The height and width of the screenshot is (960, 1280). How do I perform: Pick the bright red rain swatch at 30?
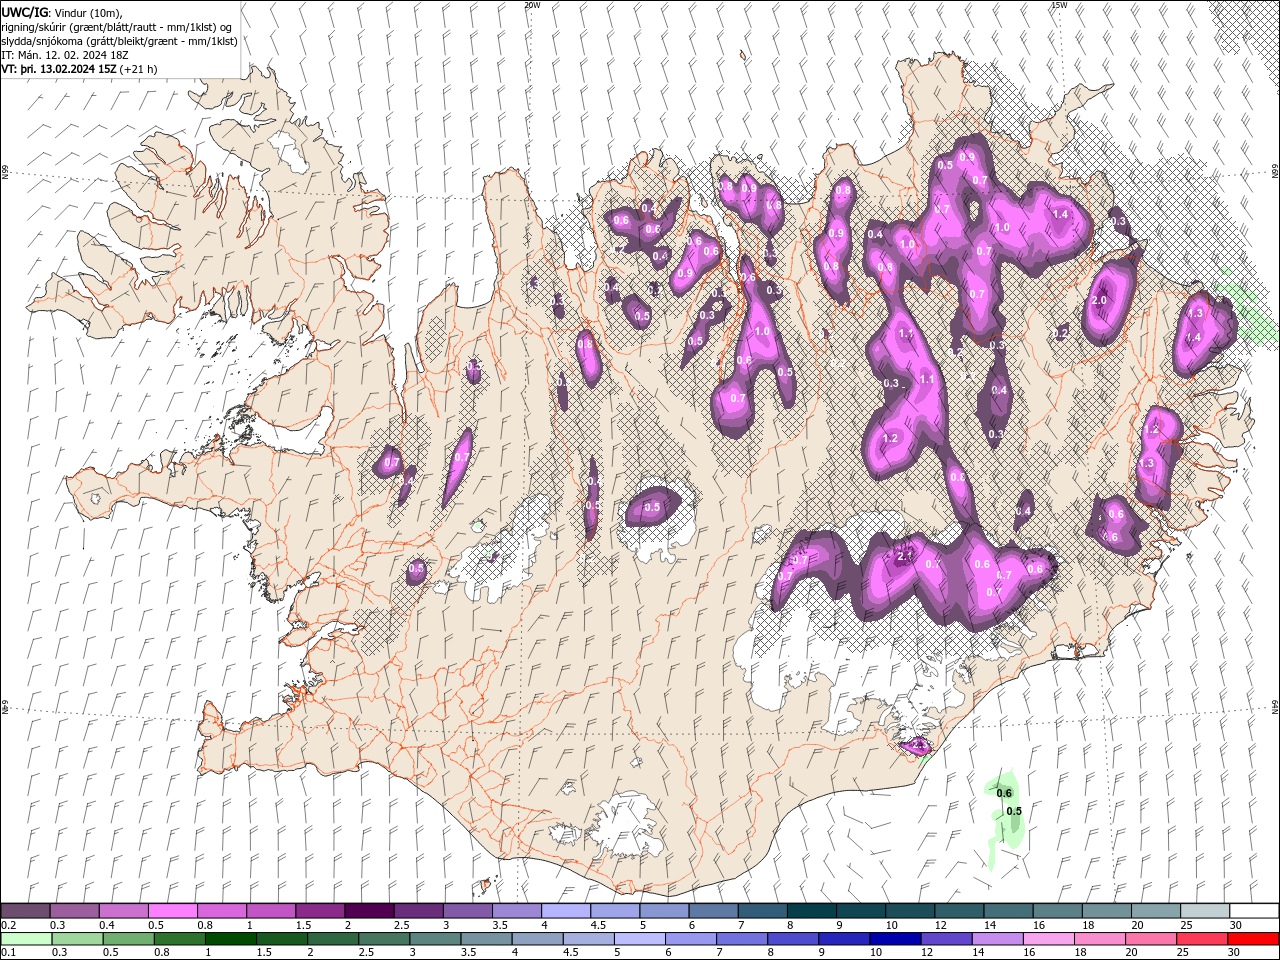coord(1254,939)
